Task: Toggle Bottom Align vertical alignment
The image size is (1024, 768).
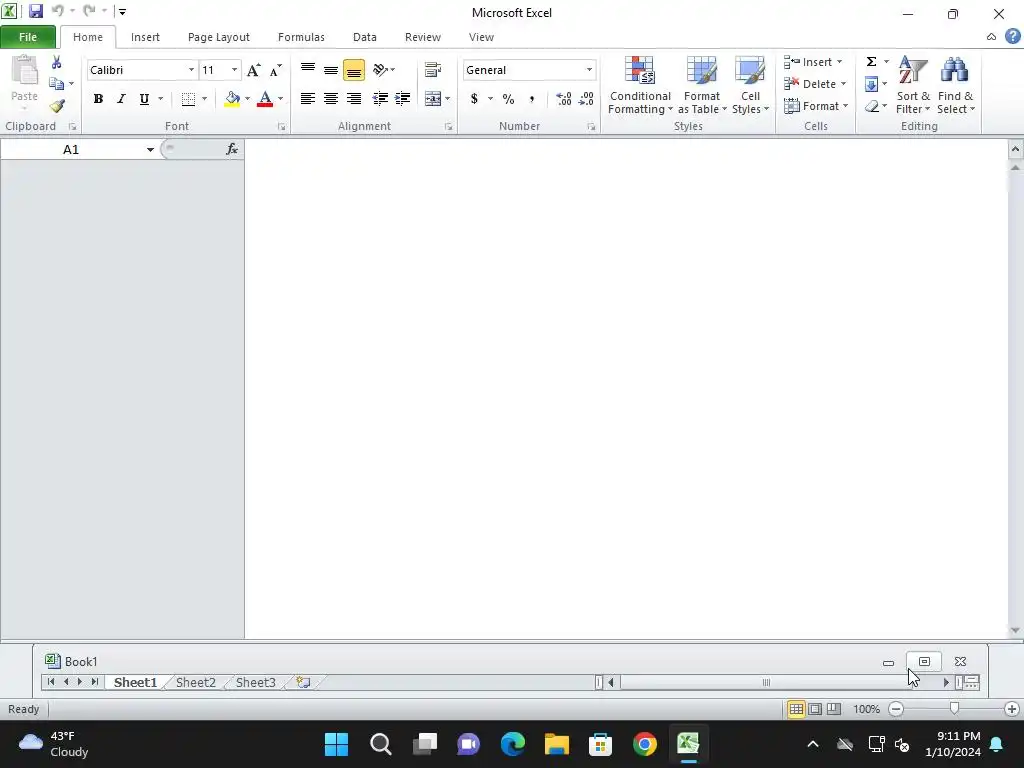Action: click(x=354, y=70)
